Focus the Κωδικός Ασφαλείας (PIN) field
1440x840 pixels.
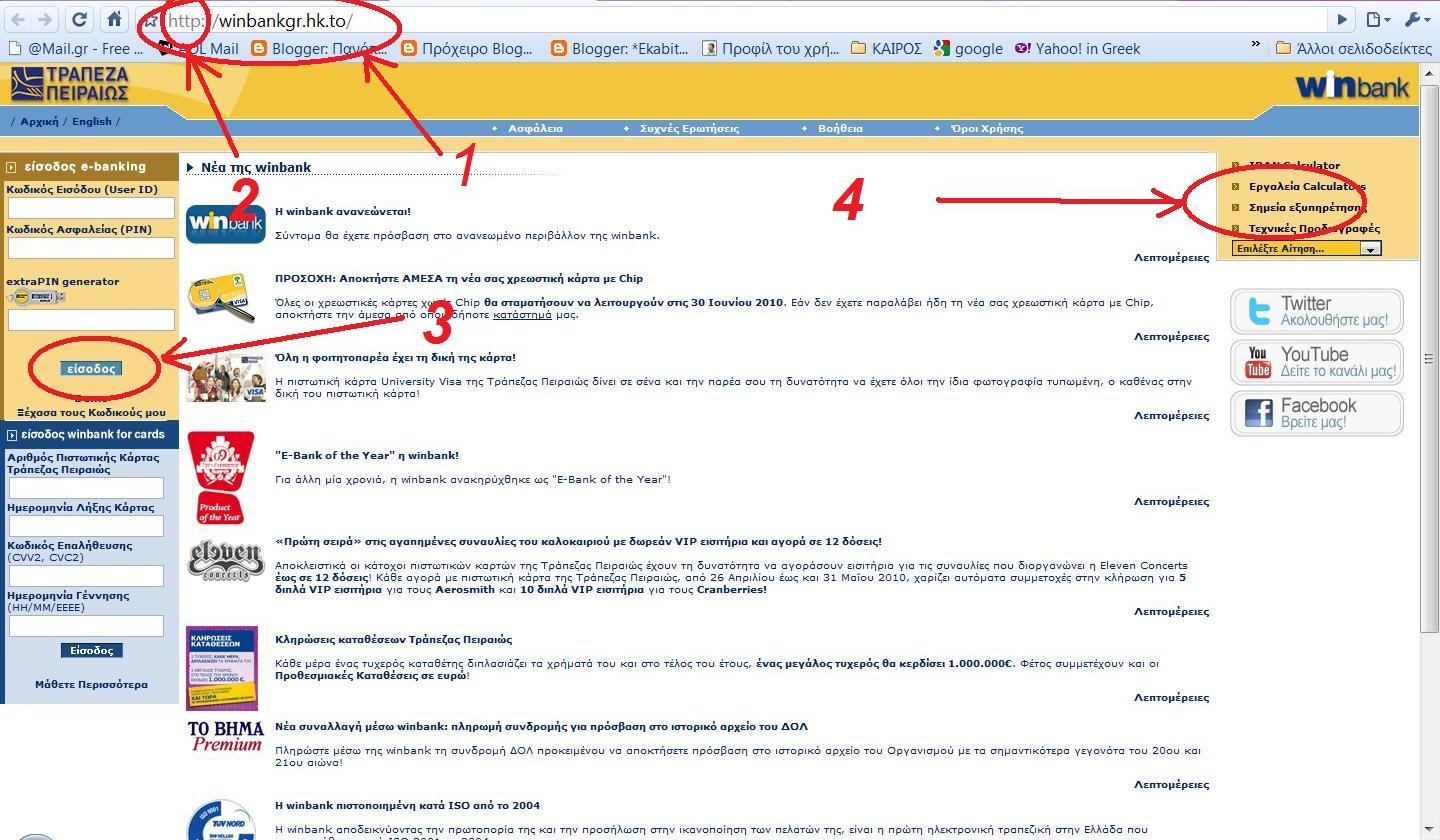(91, 248)
